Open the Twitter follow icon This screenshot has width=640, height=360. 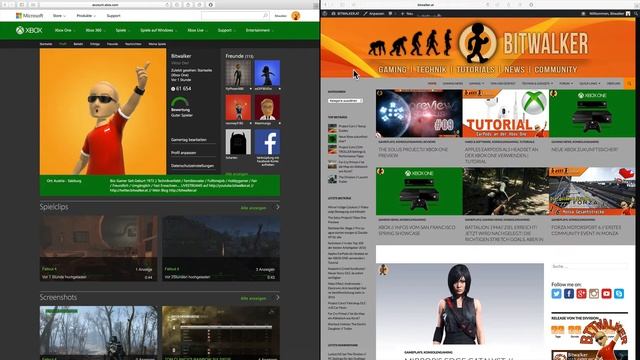[556, 293]
